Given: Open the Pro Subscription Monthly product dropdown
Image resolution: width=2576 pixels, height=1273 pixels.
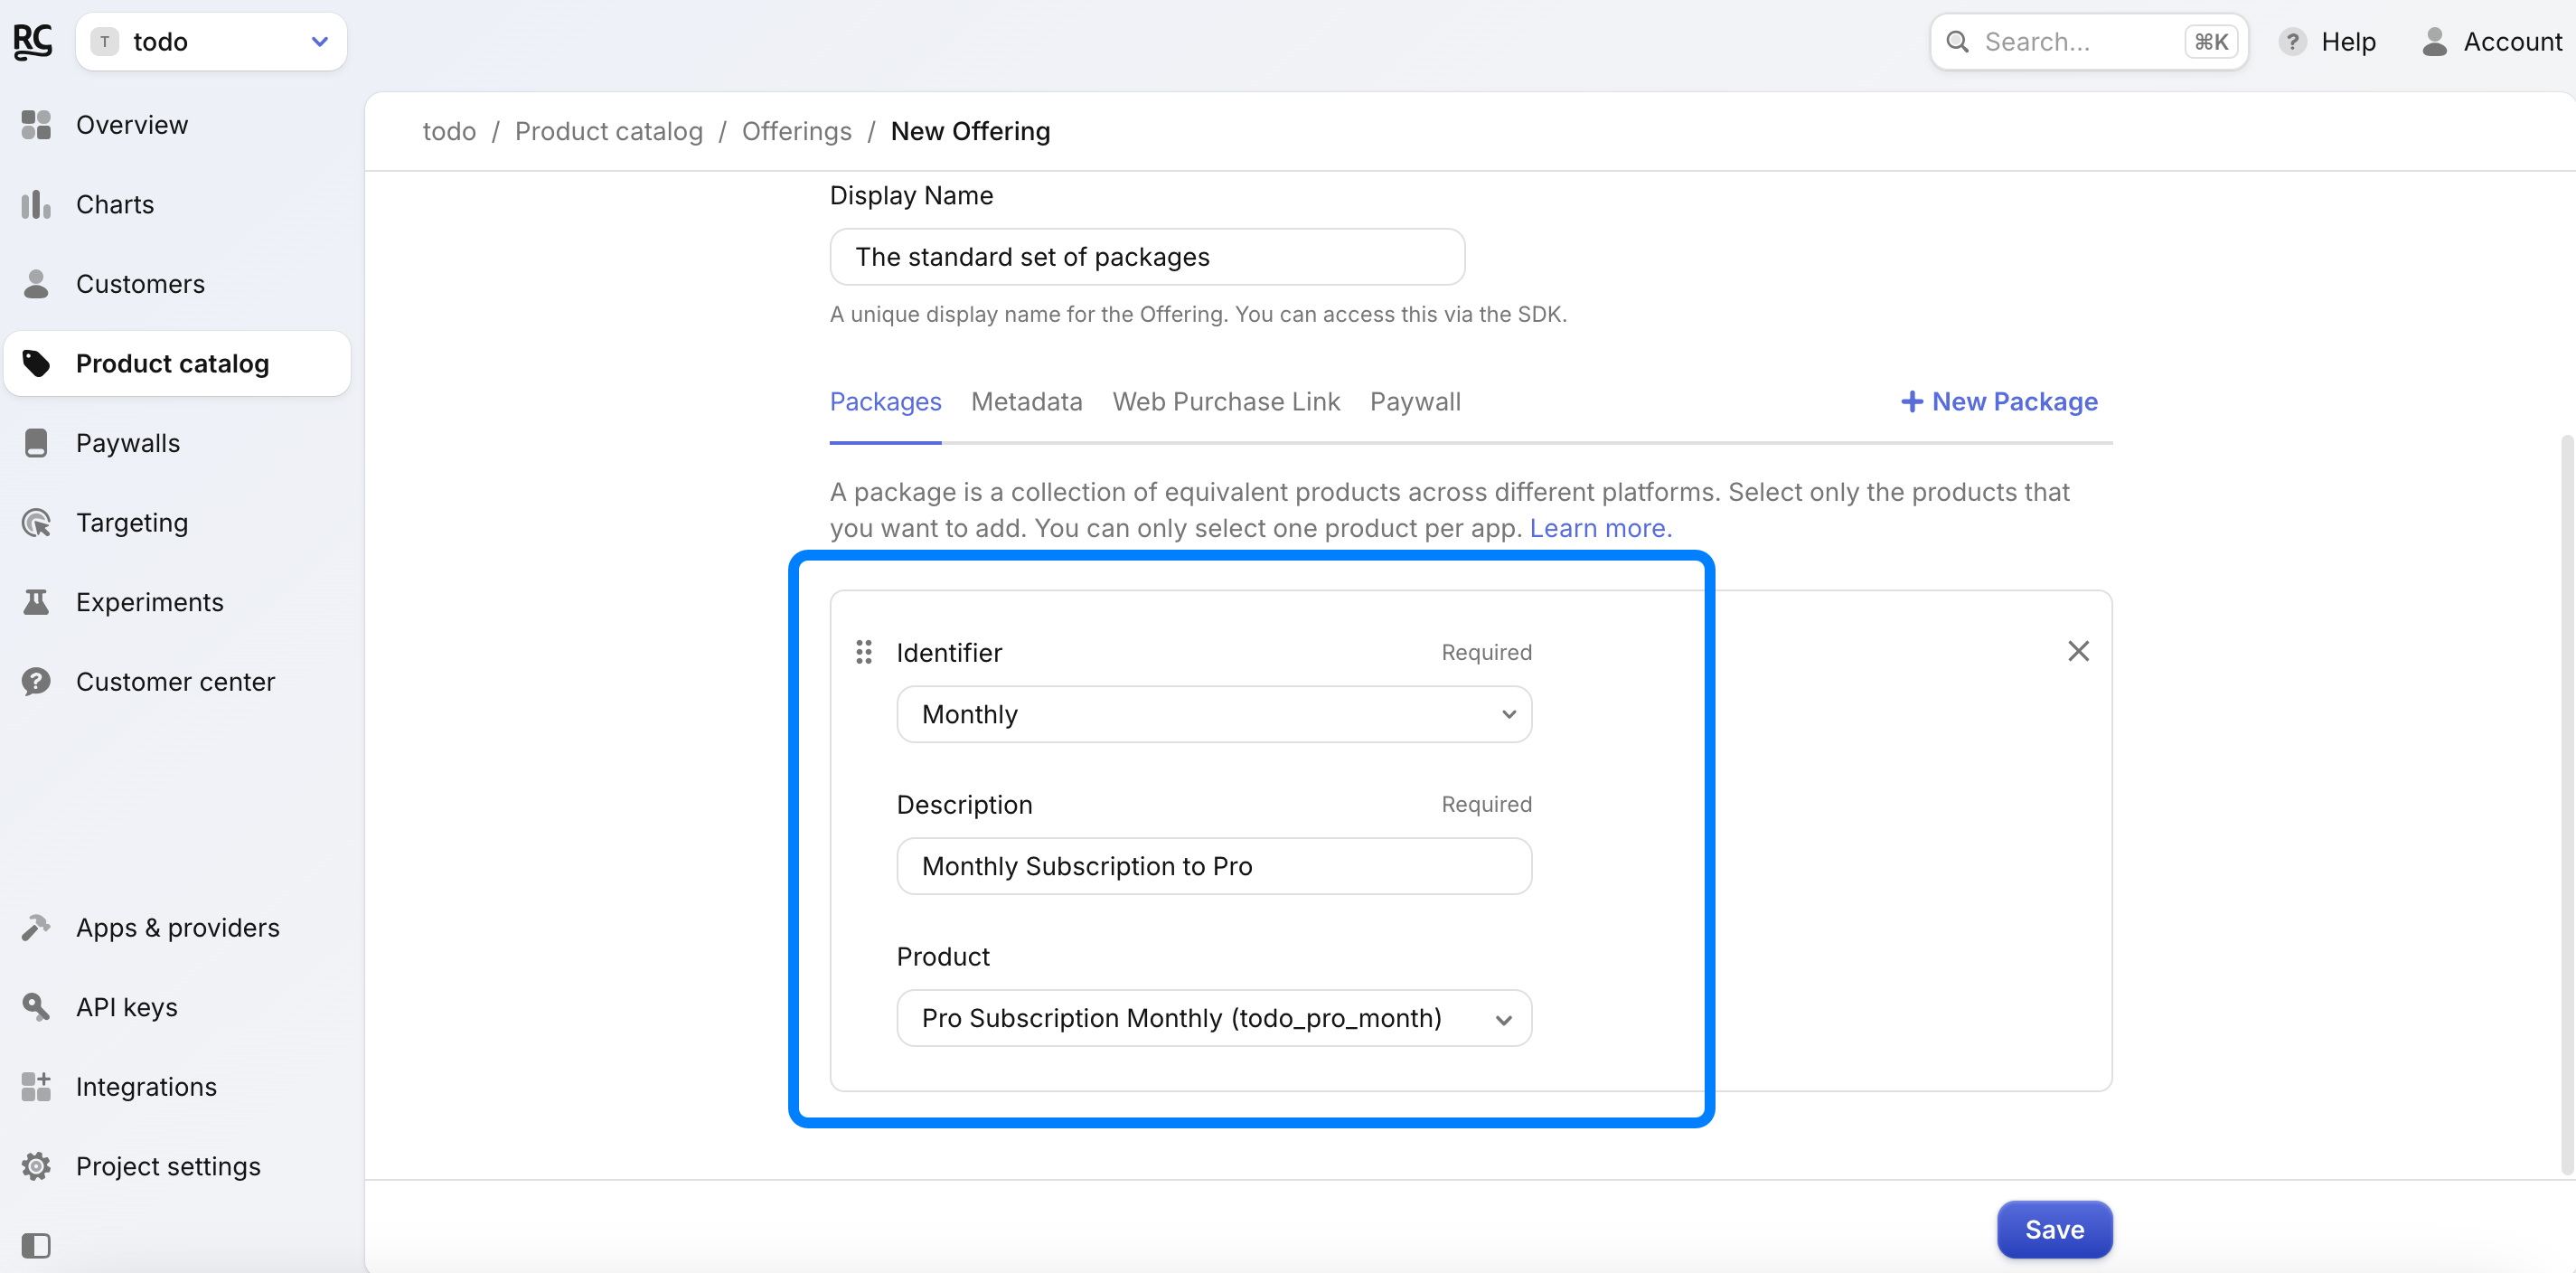Looking at the screenshot, I should 1213,1018.
